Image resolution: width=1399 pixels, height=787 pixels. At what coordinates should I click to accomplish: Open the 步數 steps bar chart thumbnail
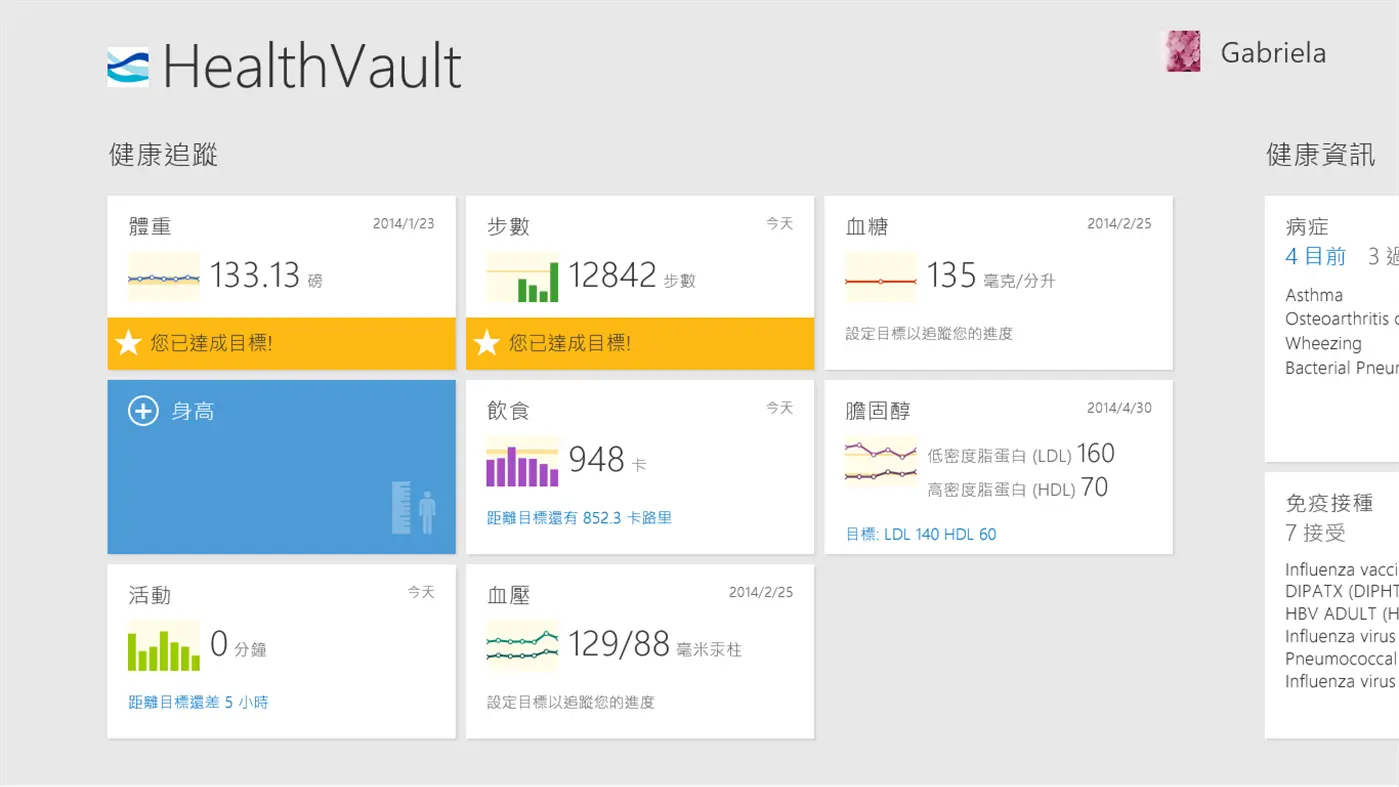tap(522, 277)
